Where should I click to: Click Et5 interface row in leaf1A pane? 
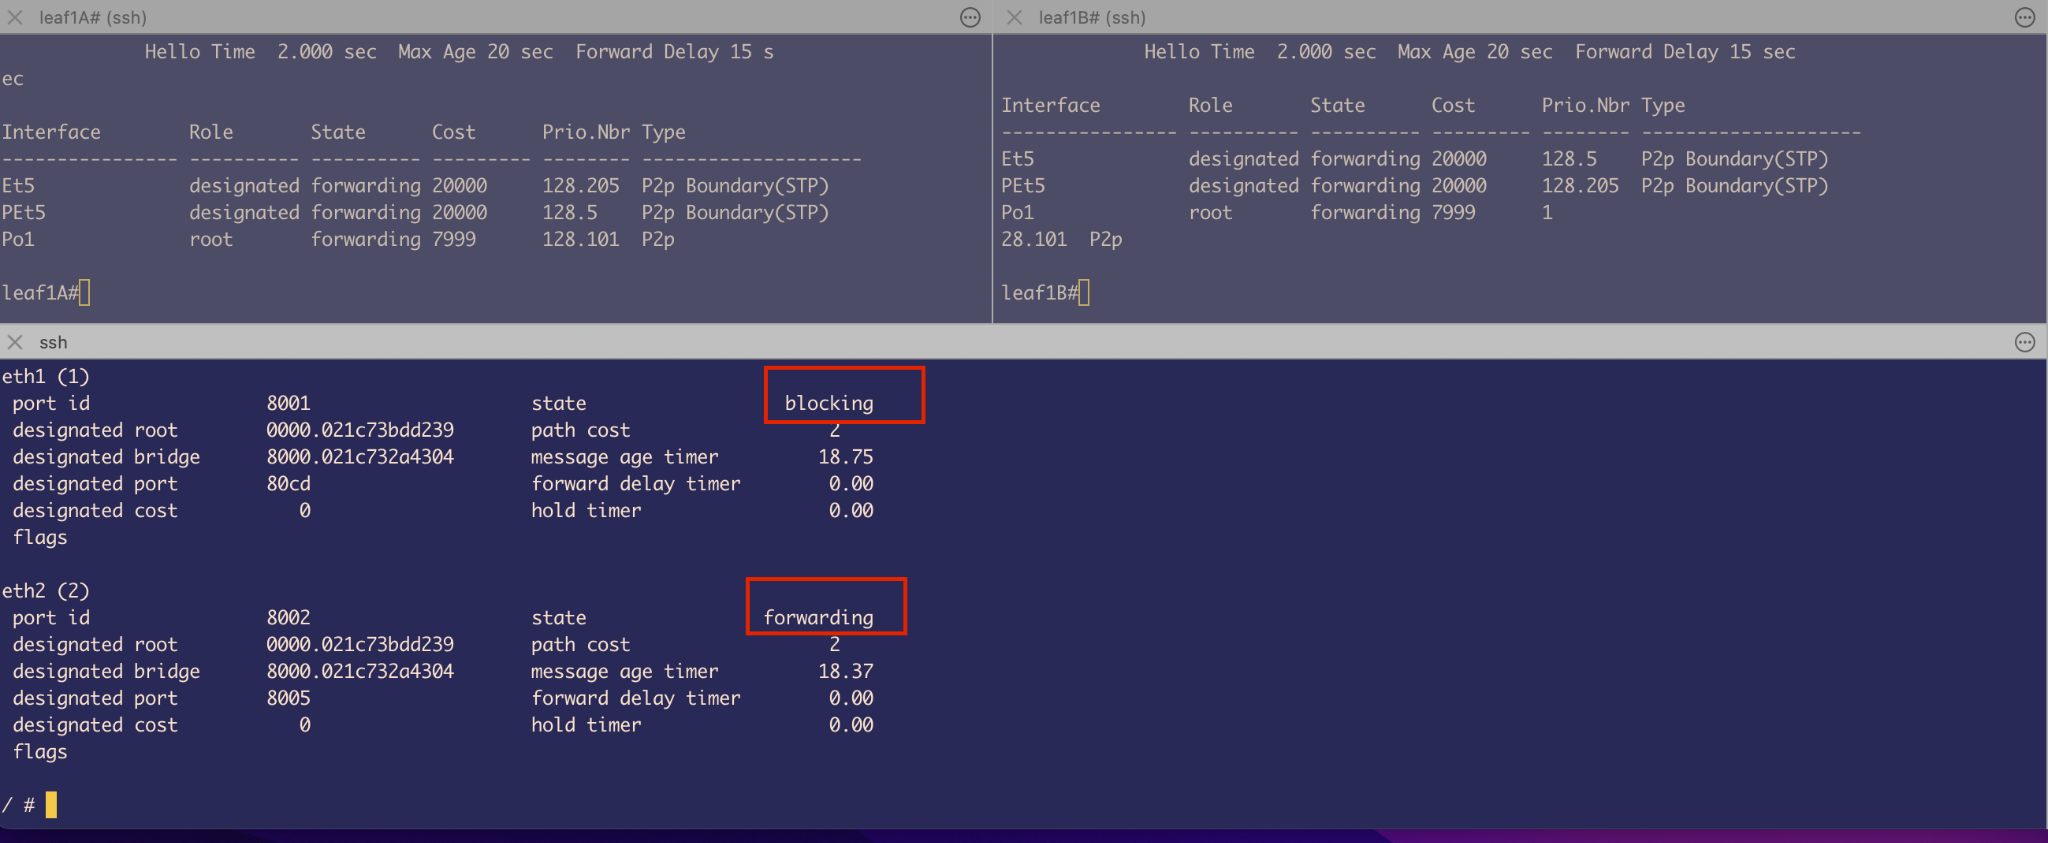pos(415,185)
